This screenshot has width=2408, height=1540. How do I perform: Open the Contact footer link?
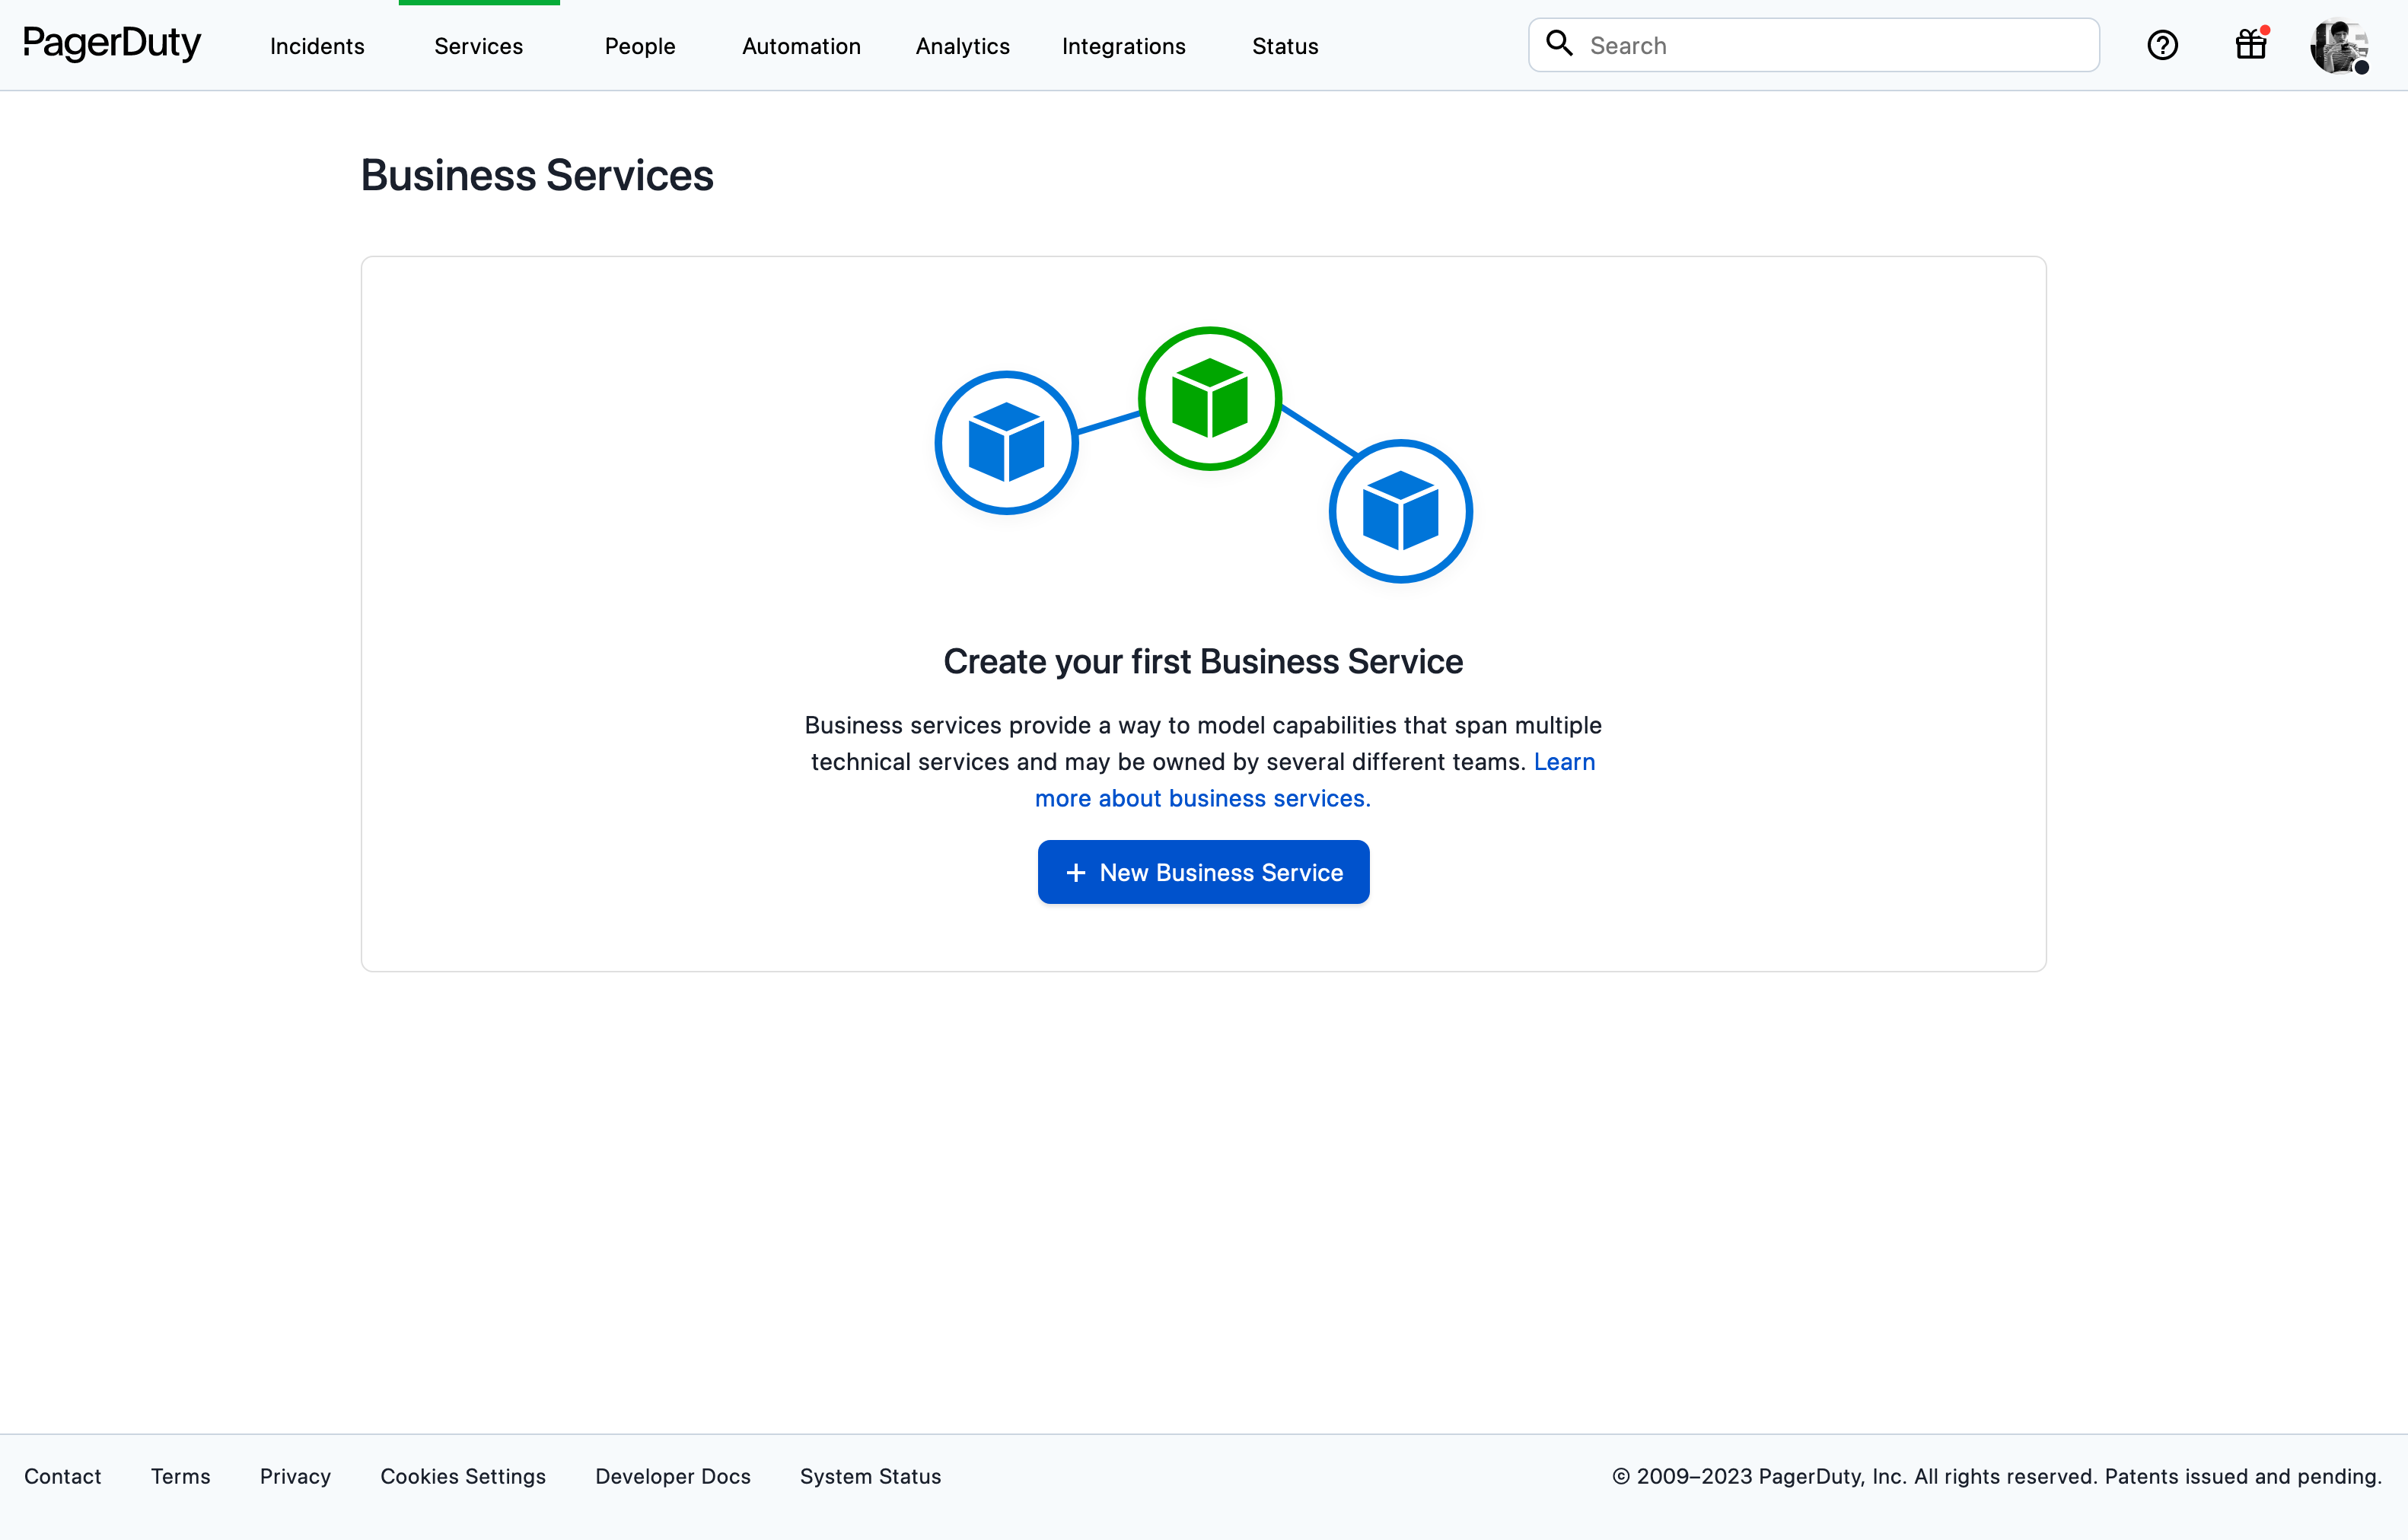point(63,1476)
